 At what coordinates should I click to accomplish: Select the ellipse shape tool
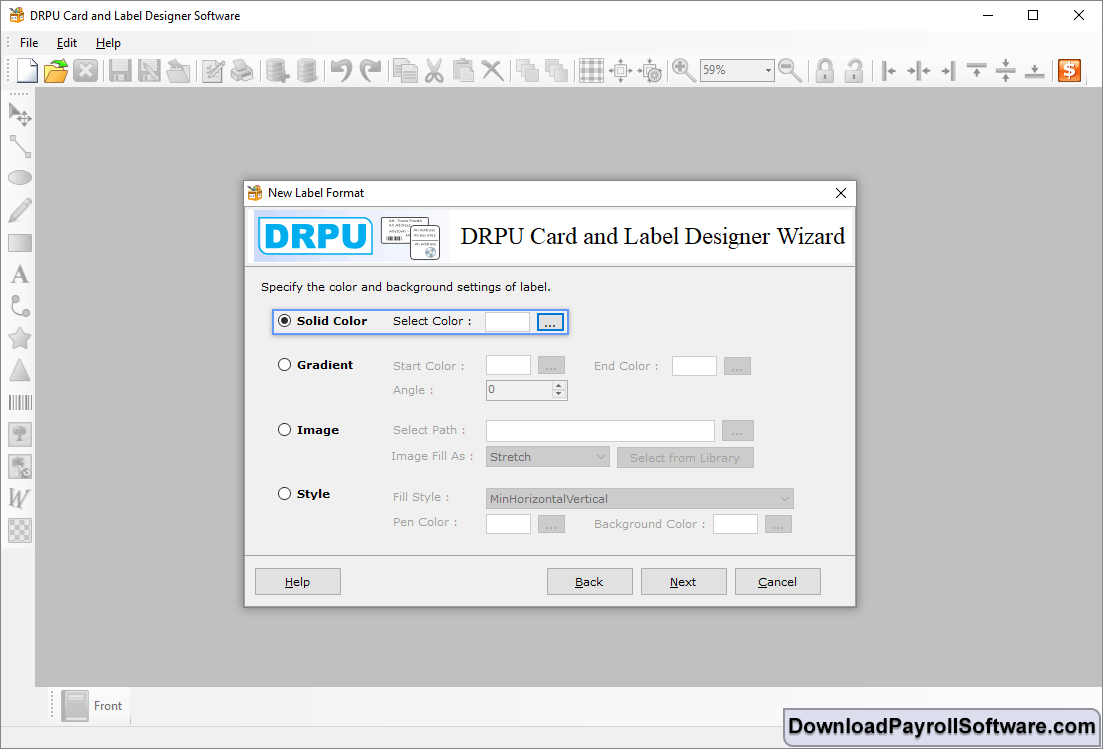(x=20, y=178)
